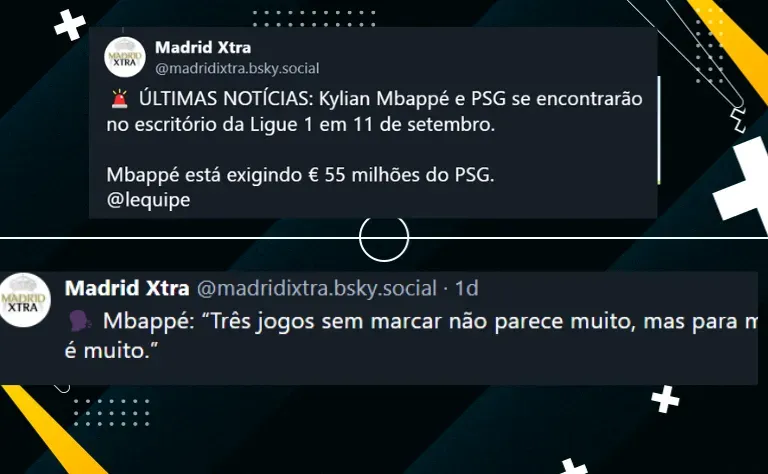The image size is (768, 474).
Task: Open the Madrid Xtra avatar in bottom post
Action: click(x=23, y=300)
